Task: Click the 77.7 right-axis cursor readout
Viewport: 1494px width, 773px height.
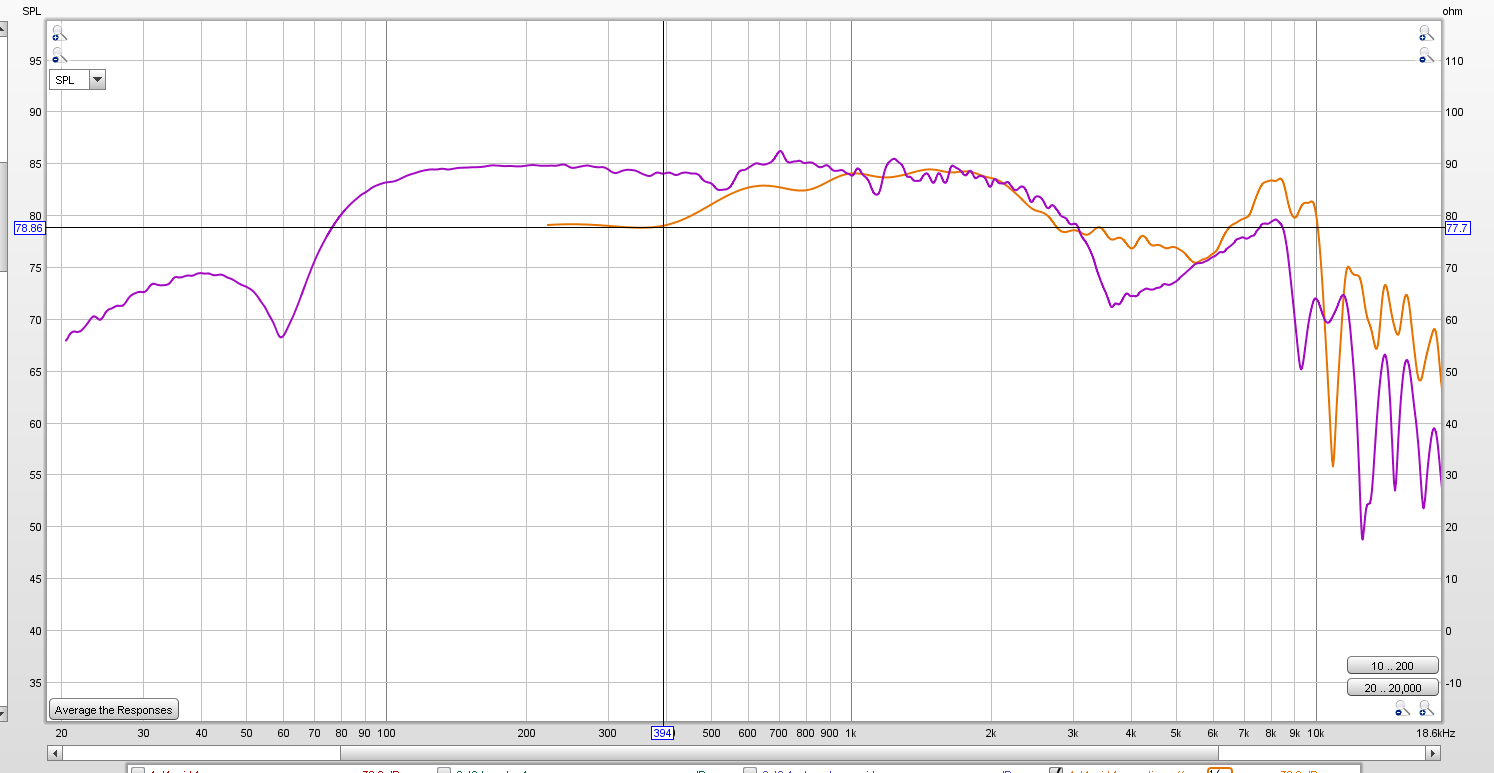Action: (1457, 228)
